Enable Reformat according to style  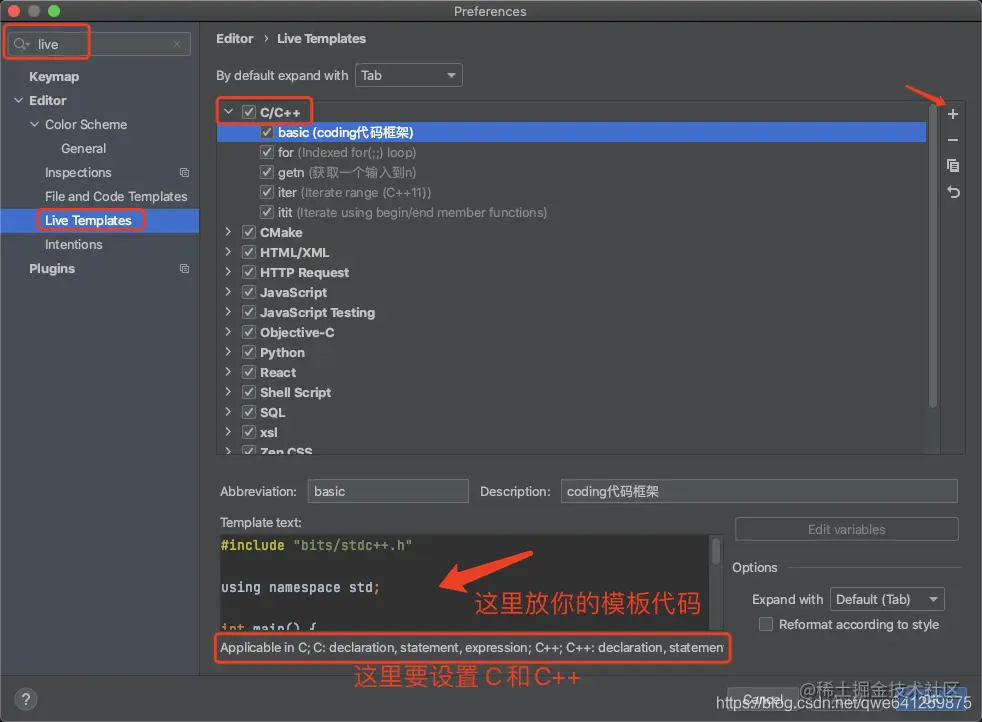click(765, 624)
